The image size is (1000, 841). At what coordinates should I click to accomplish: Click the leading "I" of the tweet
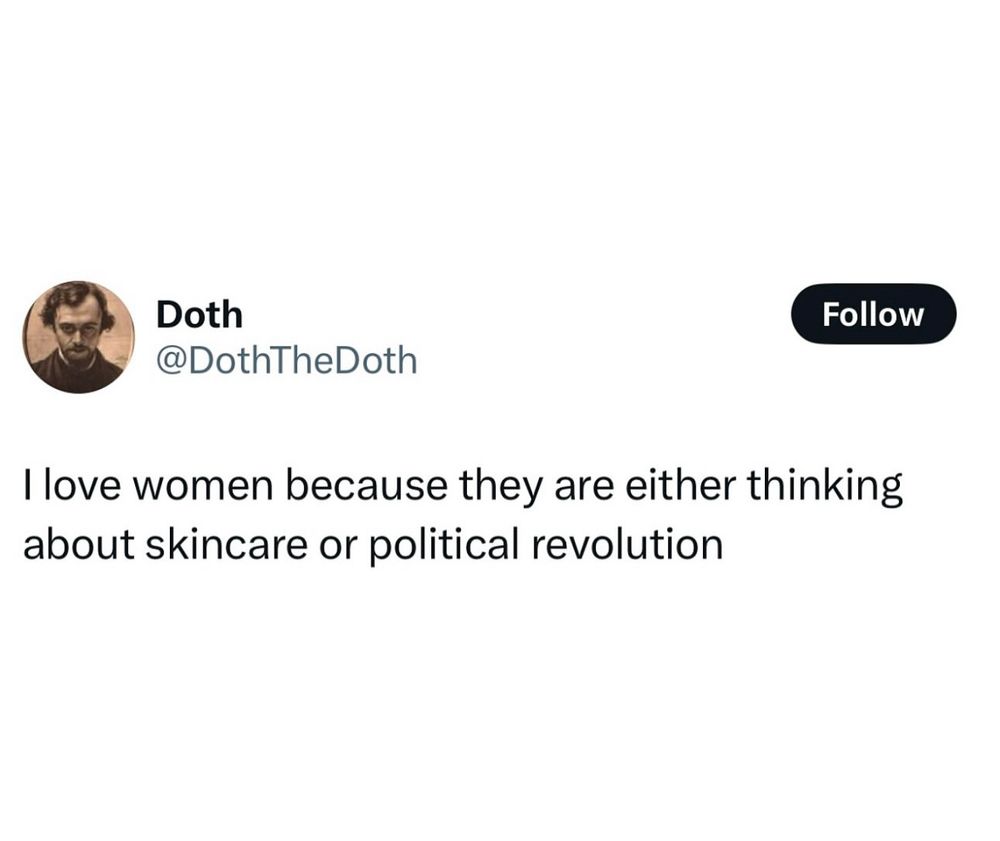pos(27,486)
